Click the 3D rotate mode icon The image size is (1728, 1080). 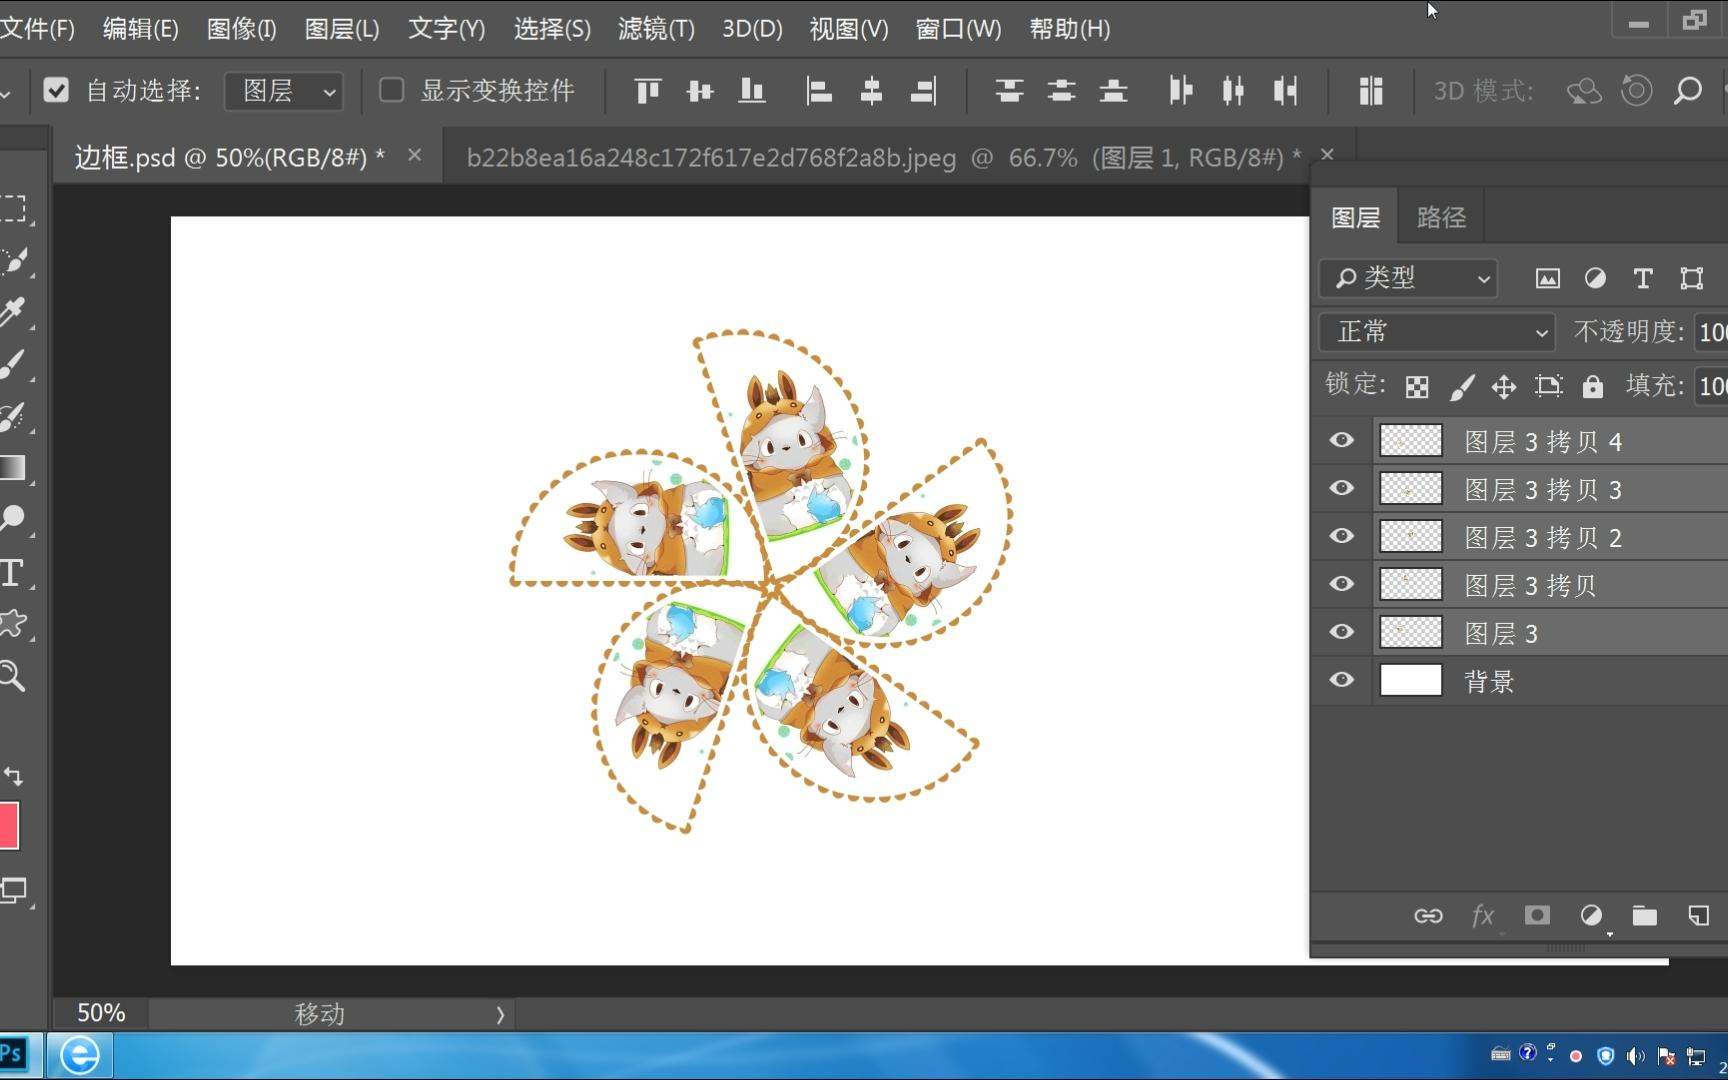[x=1584, y=91]
